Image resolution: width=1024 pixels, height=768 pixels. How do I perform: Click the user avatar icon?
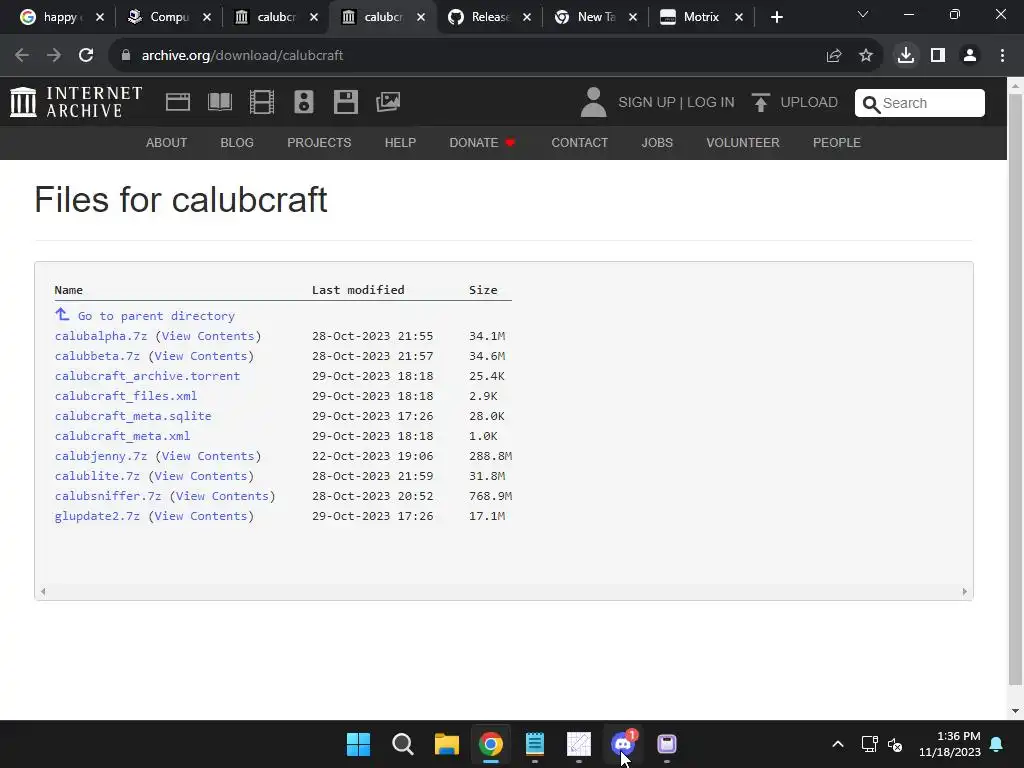click(x=593, y=103)
